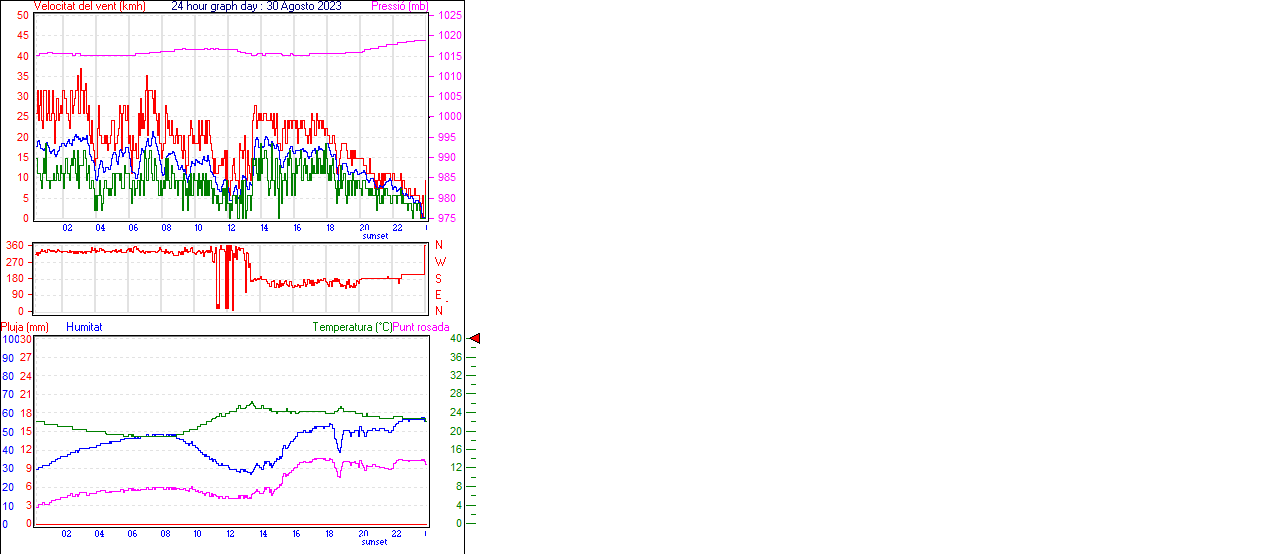Click the 50 wind speed axis value
Viewport: 1280px width, 554px height.
pyautogui.click(x=24, y=16)
